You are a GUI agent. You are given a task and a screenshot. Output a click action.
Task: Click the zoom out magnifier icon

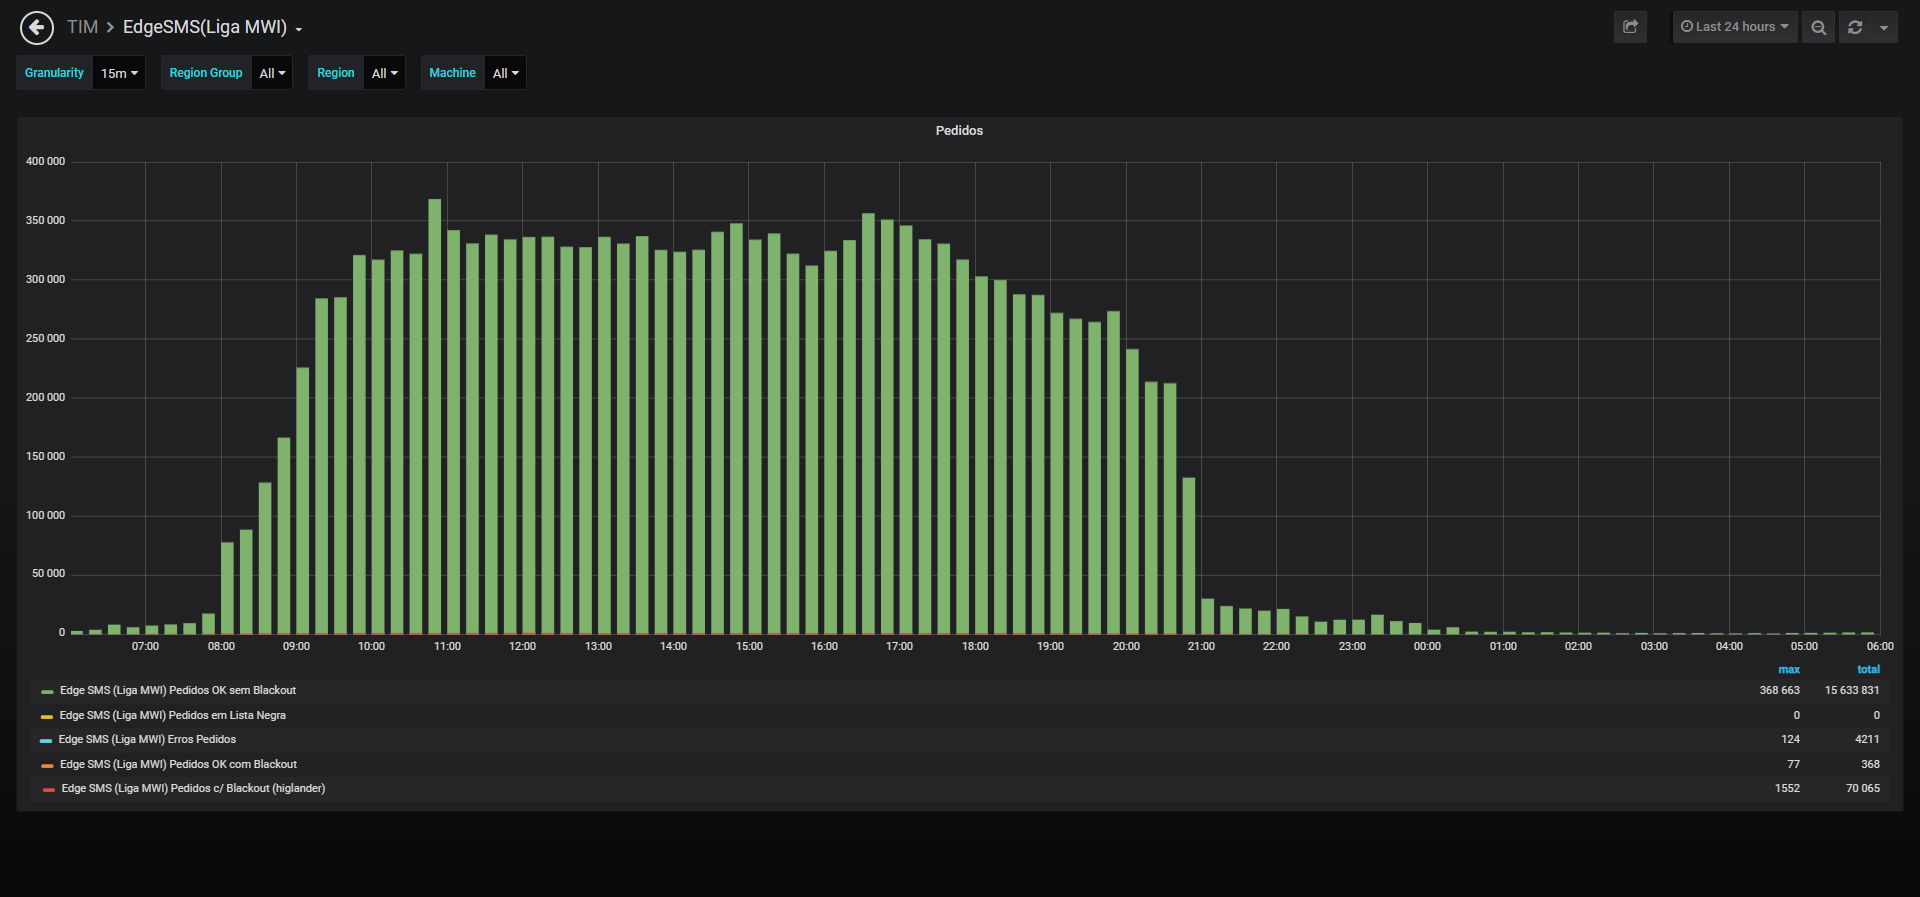[x=1818, y=27]
